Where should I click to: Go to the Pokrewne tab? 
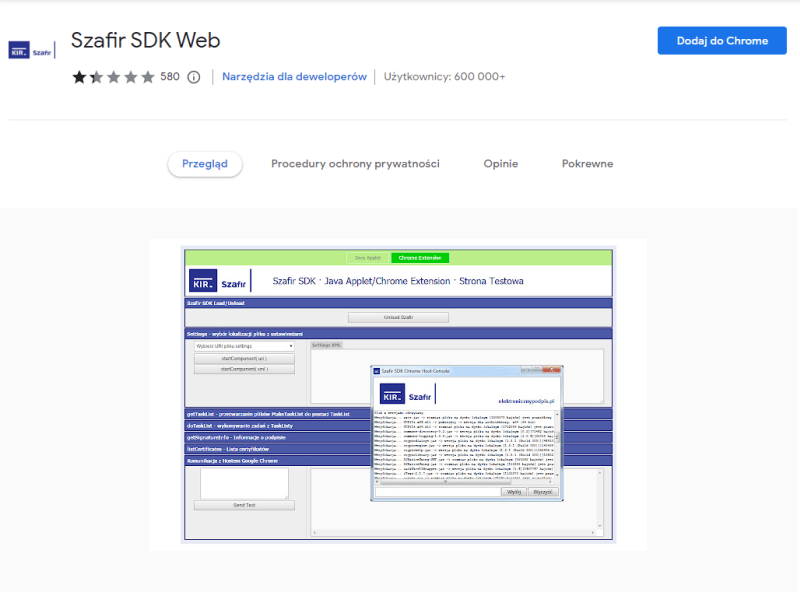(x=587, y=164)
